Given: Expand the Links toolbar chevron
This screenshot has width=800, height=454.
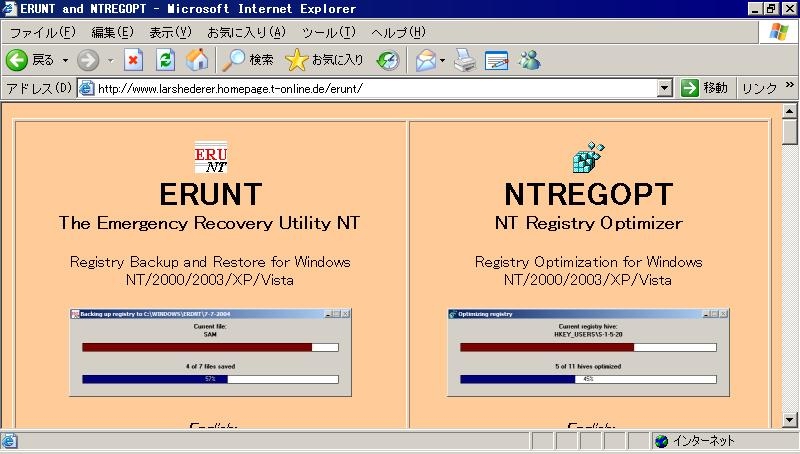Looking at the screenshot, I should coord(789,85).
